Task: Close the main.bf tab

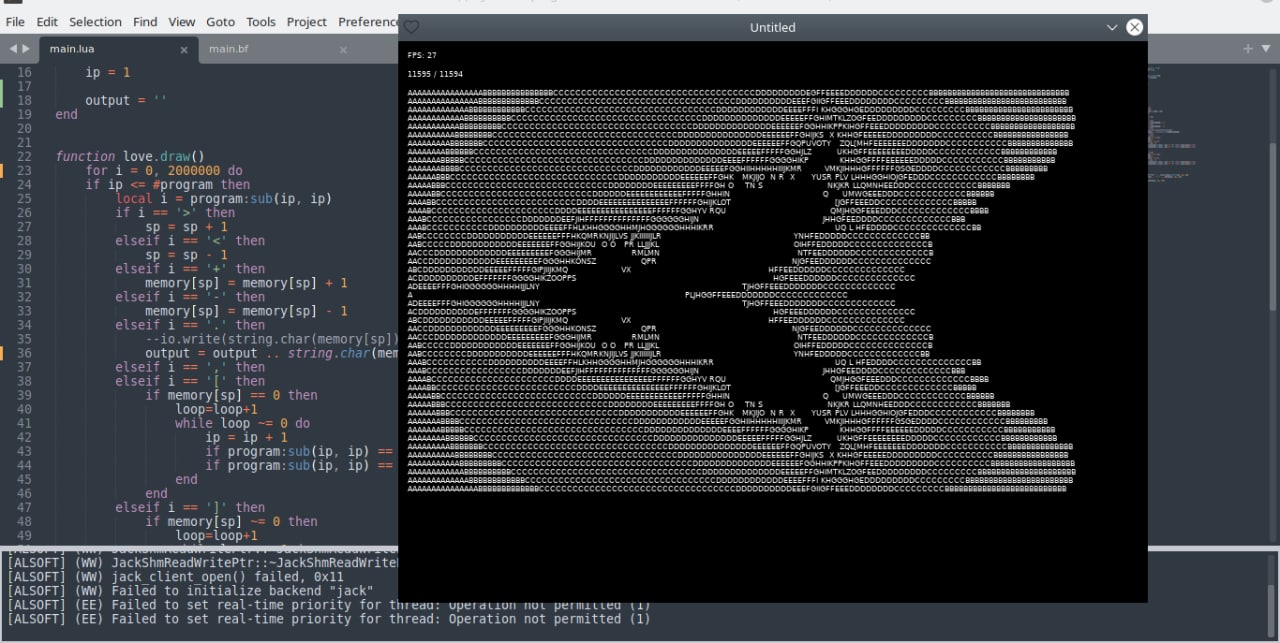Action: [343, 49]
